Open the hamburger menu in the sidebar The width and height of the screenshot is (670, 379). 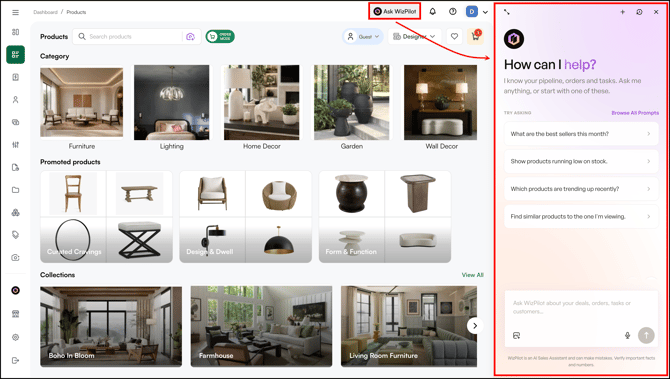point(15,12)
